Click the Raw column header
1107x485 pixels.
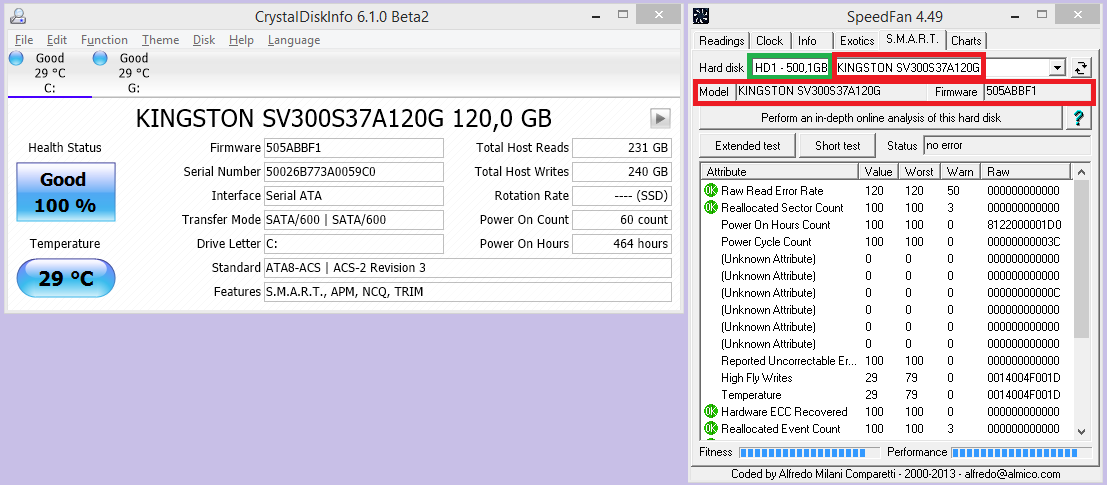tap(1026, 172)
